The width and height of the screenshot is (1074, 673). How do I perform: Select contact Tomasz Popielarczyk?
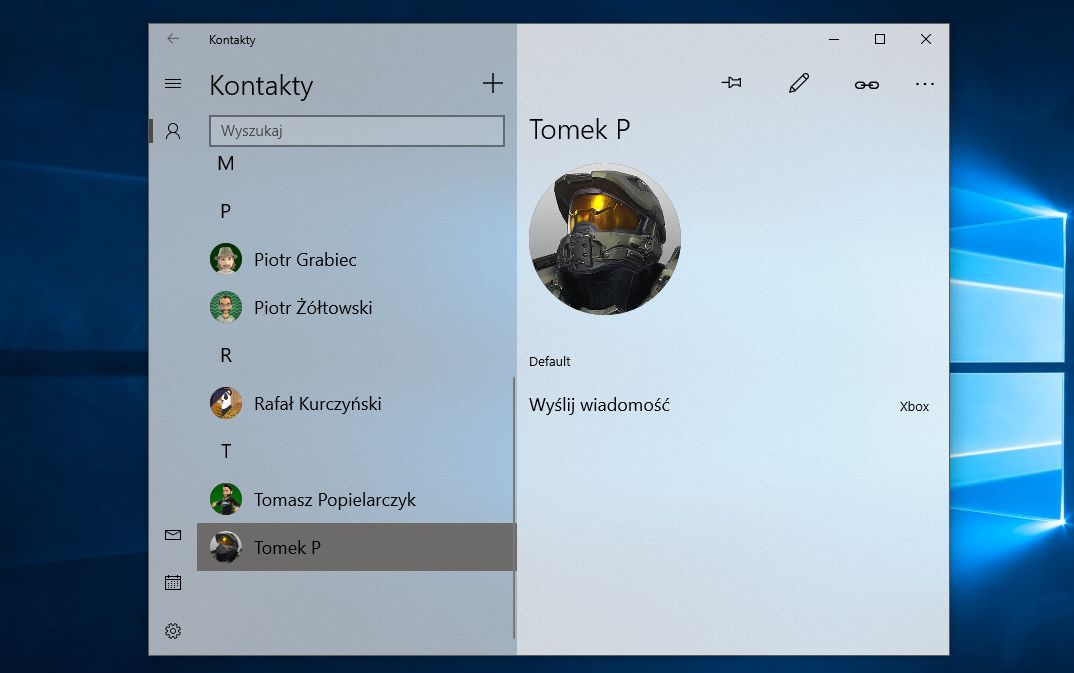click(x=355, y=499)
